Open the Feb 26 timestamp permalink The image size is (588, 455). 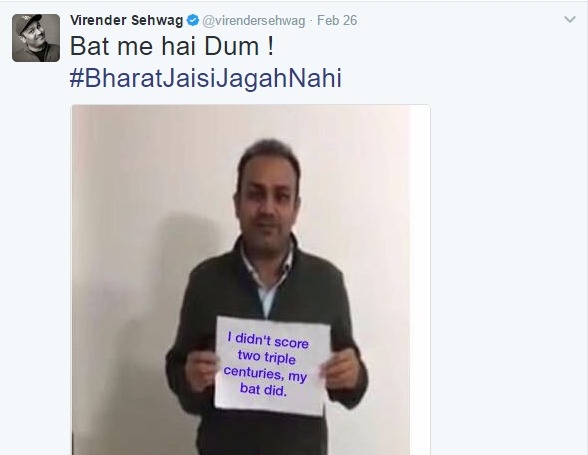(337, 20)
